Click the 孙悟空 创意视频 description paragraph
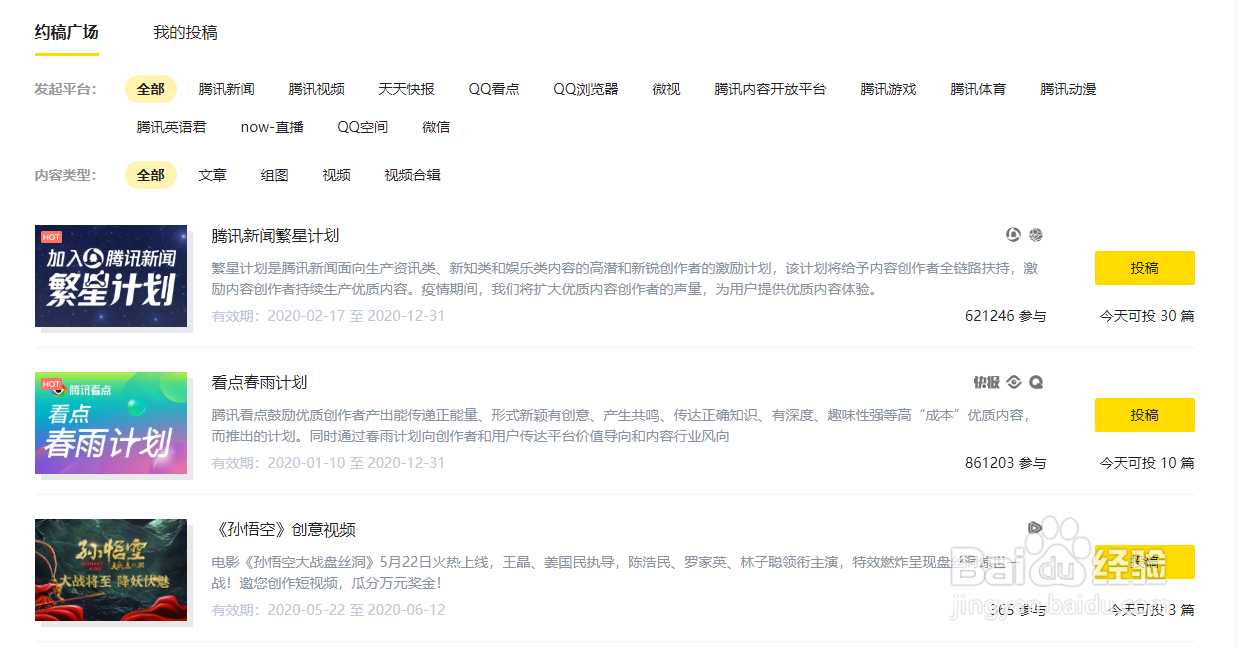Screen dimensions: 1238x648 click(x=615, y=572)
